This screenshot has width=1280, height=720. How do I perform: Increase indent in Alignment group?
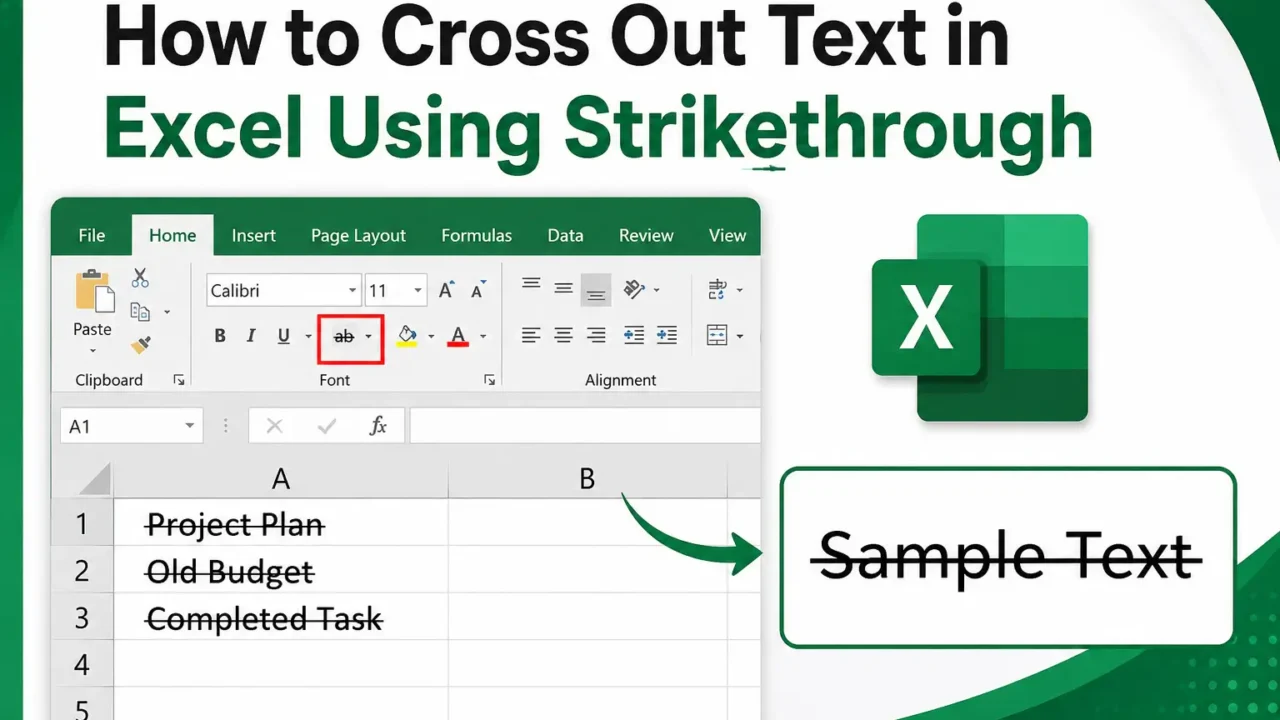tap(667, 336)
